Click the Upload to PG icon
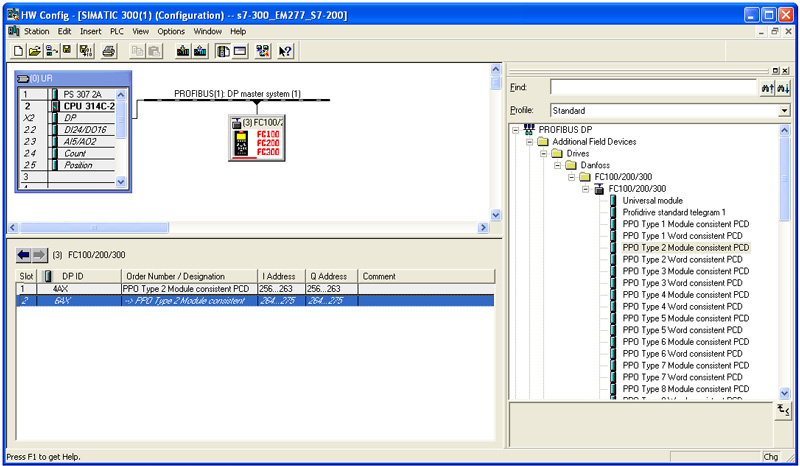The image size is (800, 466). (201, 51)
